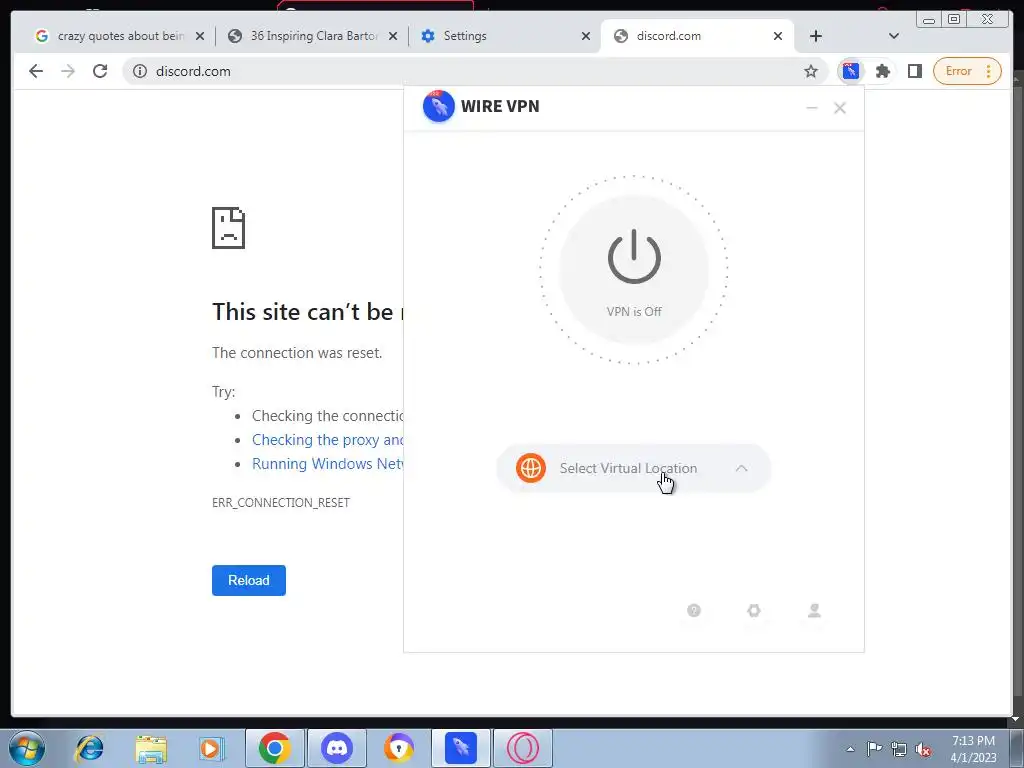Click the orange globe location icon
This screenshot has width=1024, height=768.
tap(531, 468)
